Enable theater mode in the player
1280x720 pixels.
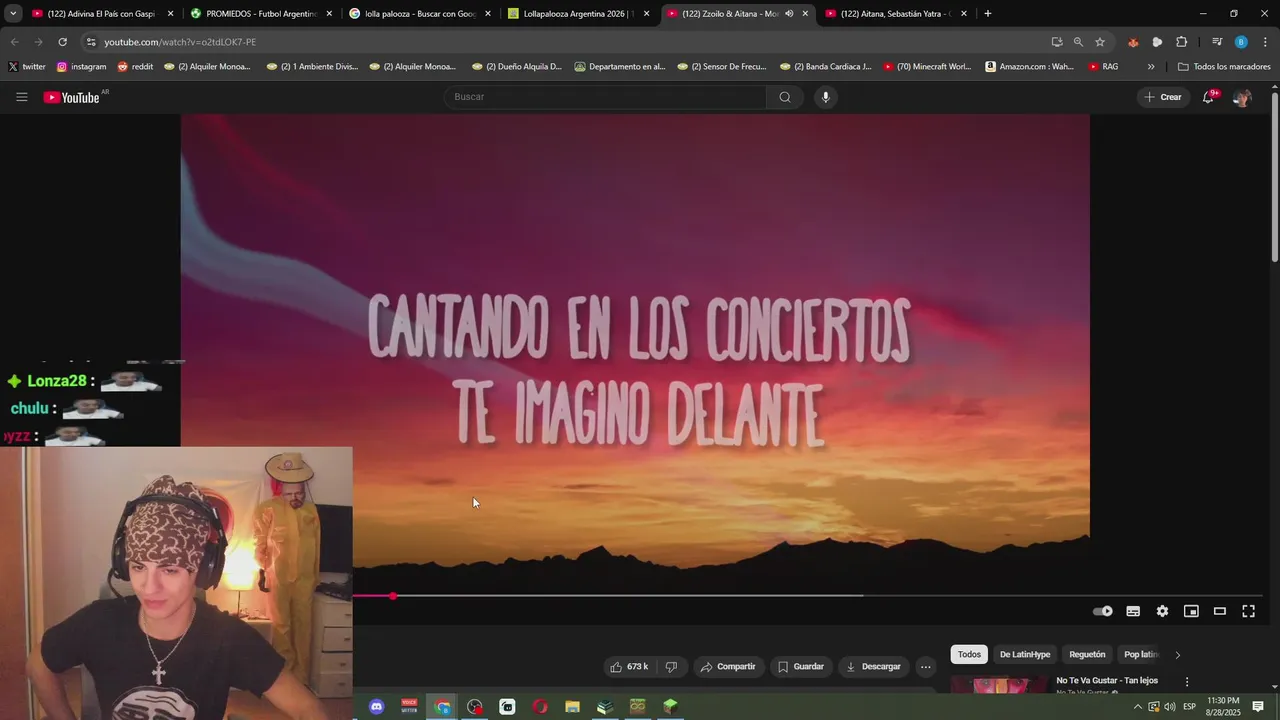point(1220,611)
